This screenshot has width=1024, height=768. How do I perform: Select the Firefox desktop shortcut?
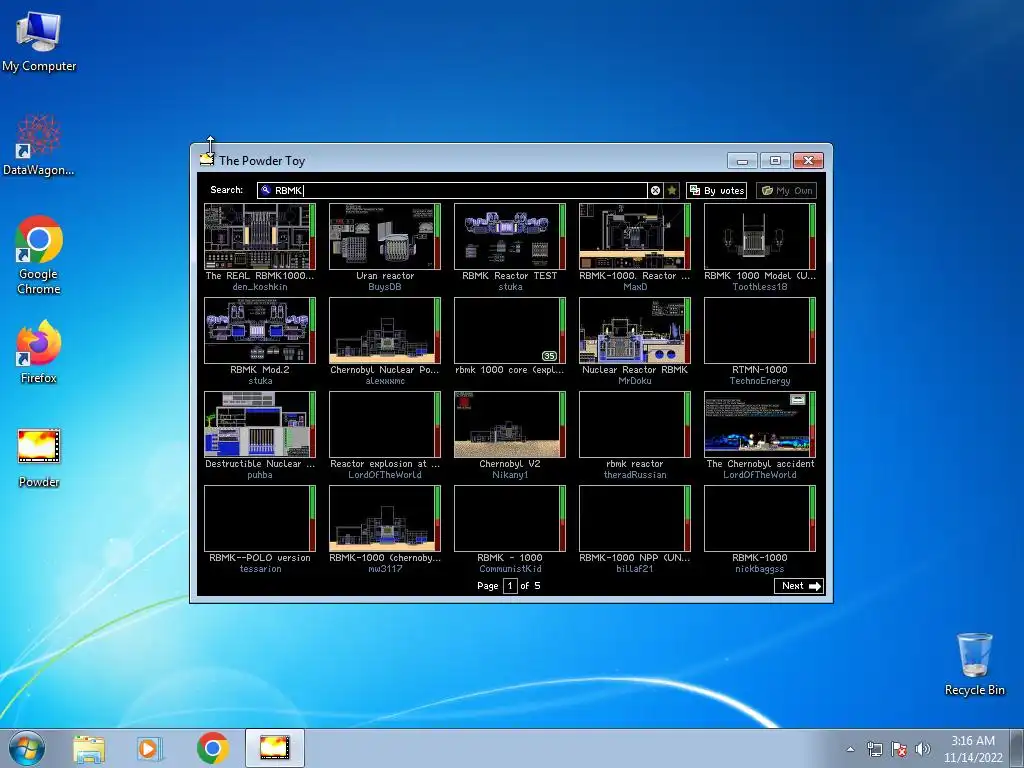click(39, 351)
